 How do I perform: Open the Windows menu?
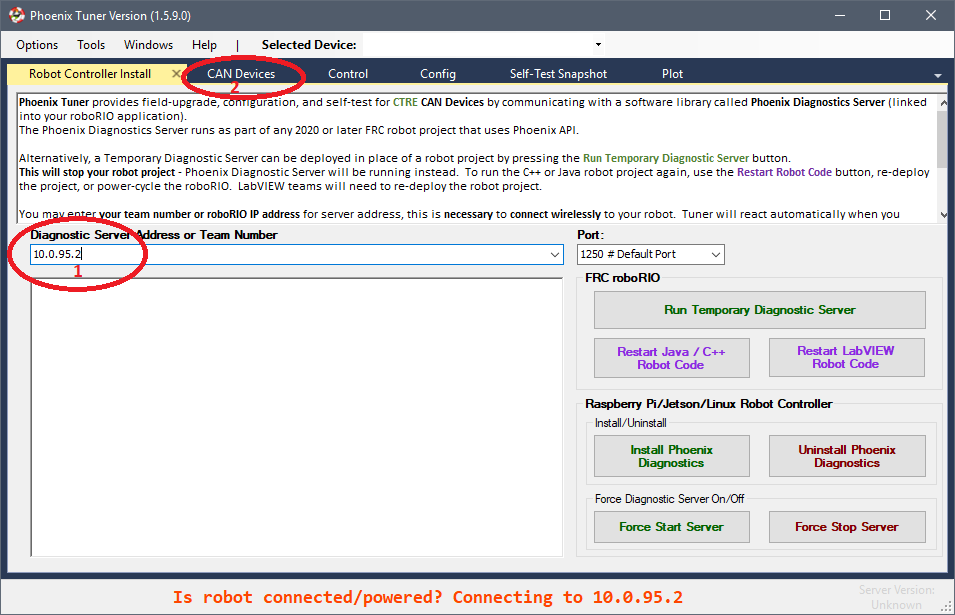148,45
